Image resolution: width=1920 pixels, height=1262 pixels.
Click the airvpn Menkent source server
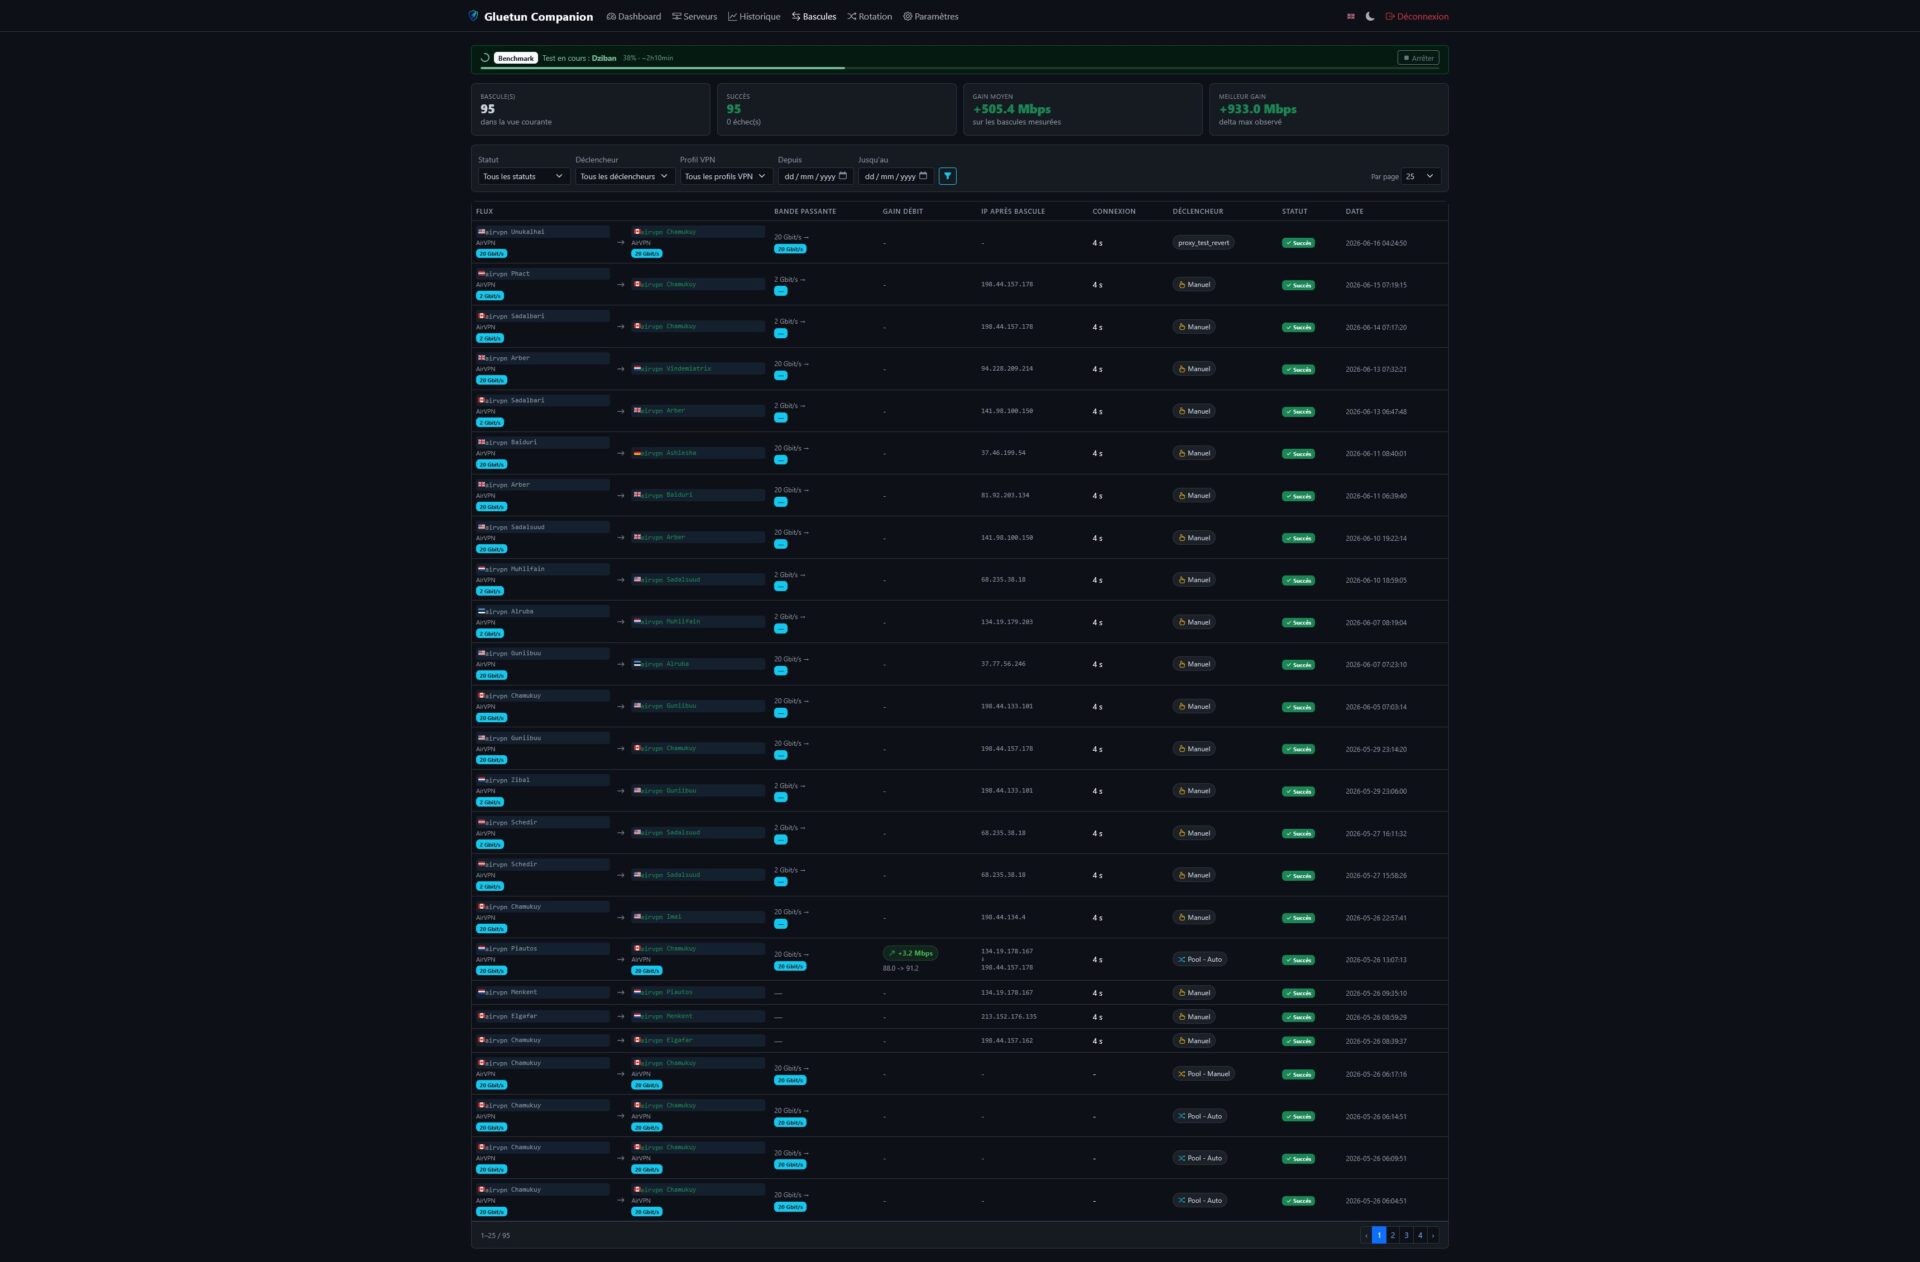click(543, 992)
